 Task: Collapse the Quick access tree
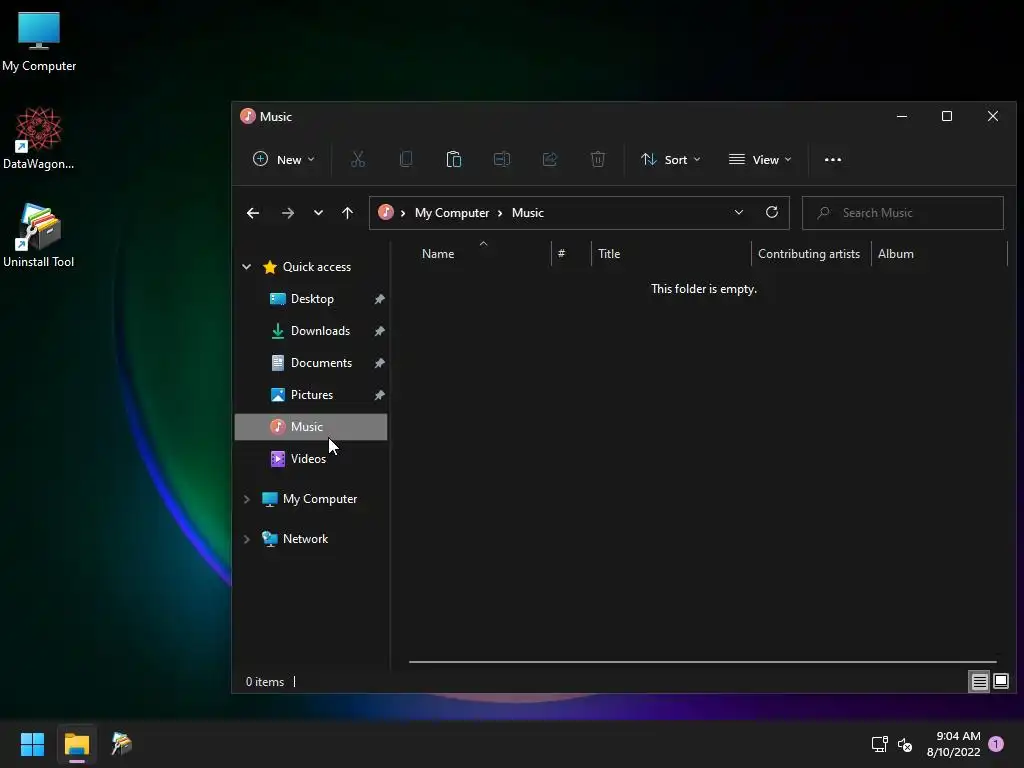[x=246, y=266]
